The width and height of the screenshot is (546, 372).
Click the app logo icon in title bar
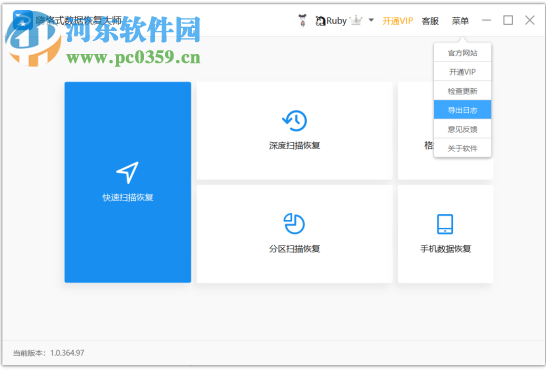pos(23,20)
